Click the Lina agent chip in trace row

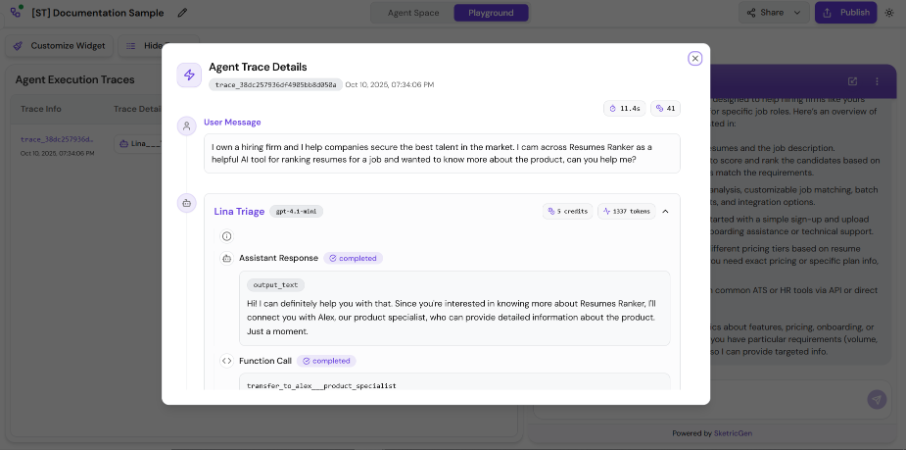(x=138, y=143)
